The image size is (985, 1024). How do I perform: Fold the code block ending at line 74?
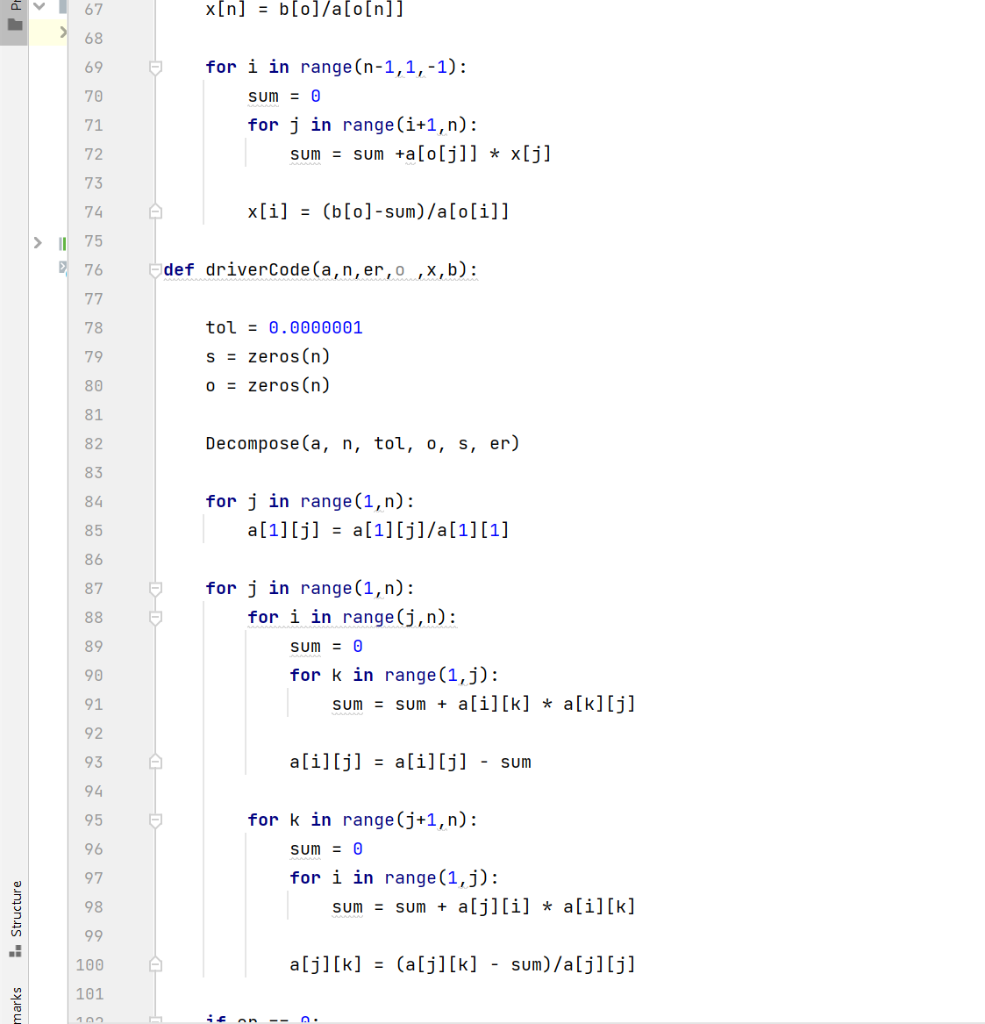coord(155,210)
